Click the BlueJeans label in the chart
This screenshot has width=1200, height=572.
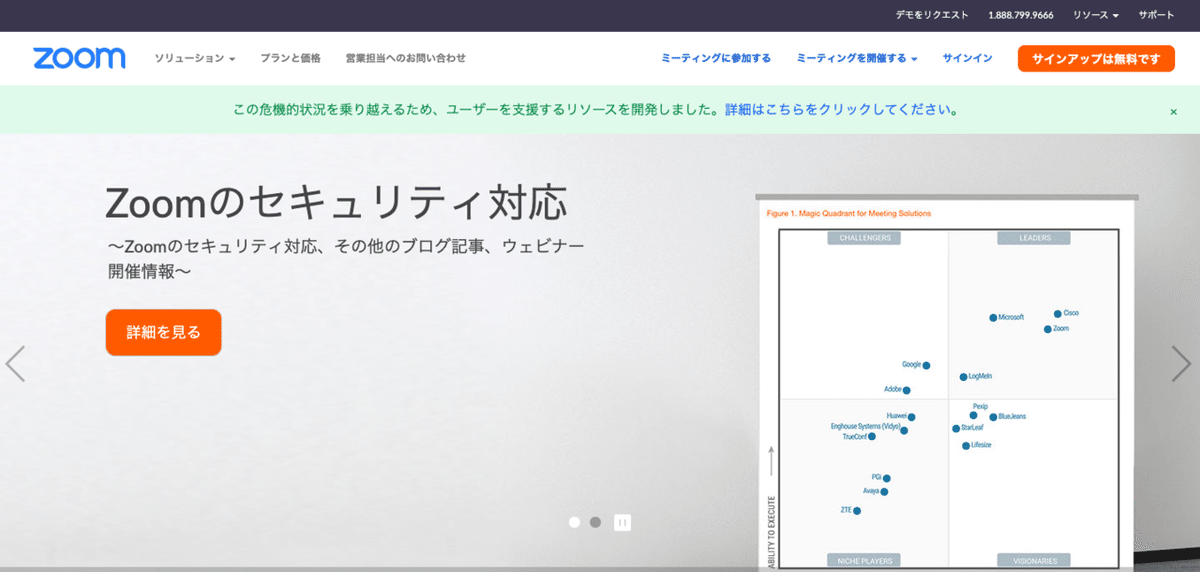[x=1012, y=416]
